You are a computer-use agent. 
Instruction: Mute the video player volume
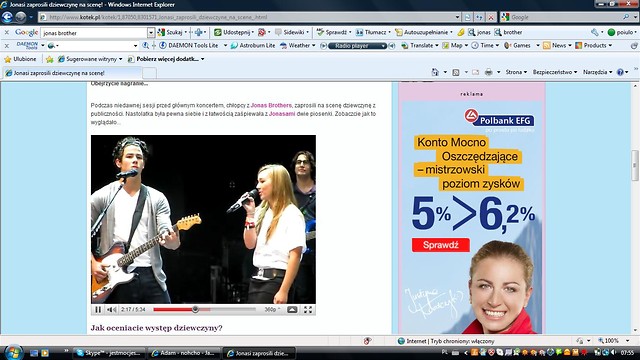[x=111, y=310]
